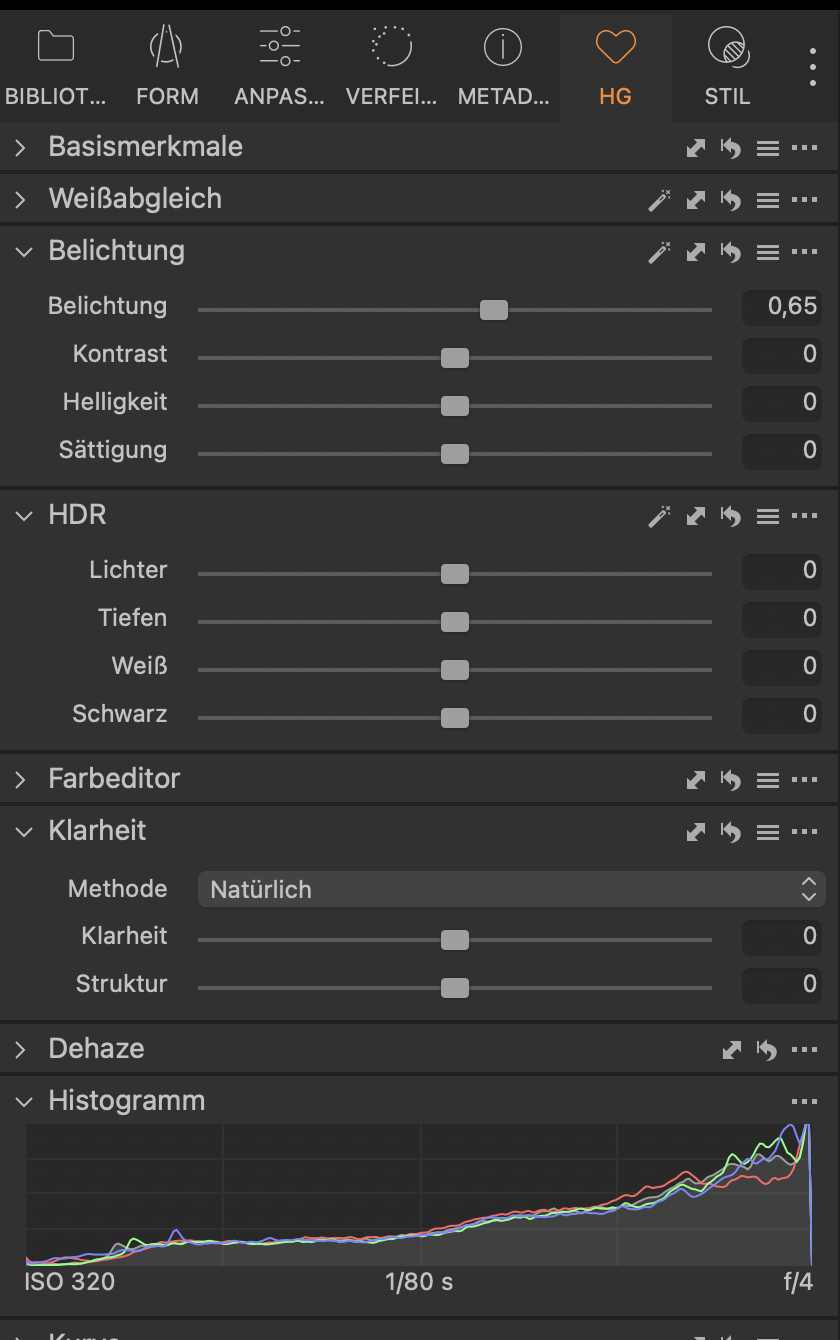840x1340 pixels.
Task: Click the auto-adjust wand in Weißabgleich
Action: [x=659, y=200]
